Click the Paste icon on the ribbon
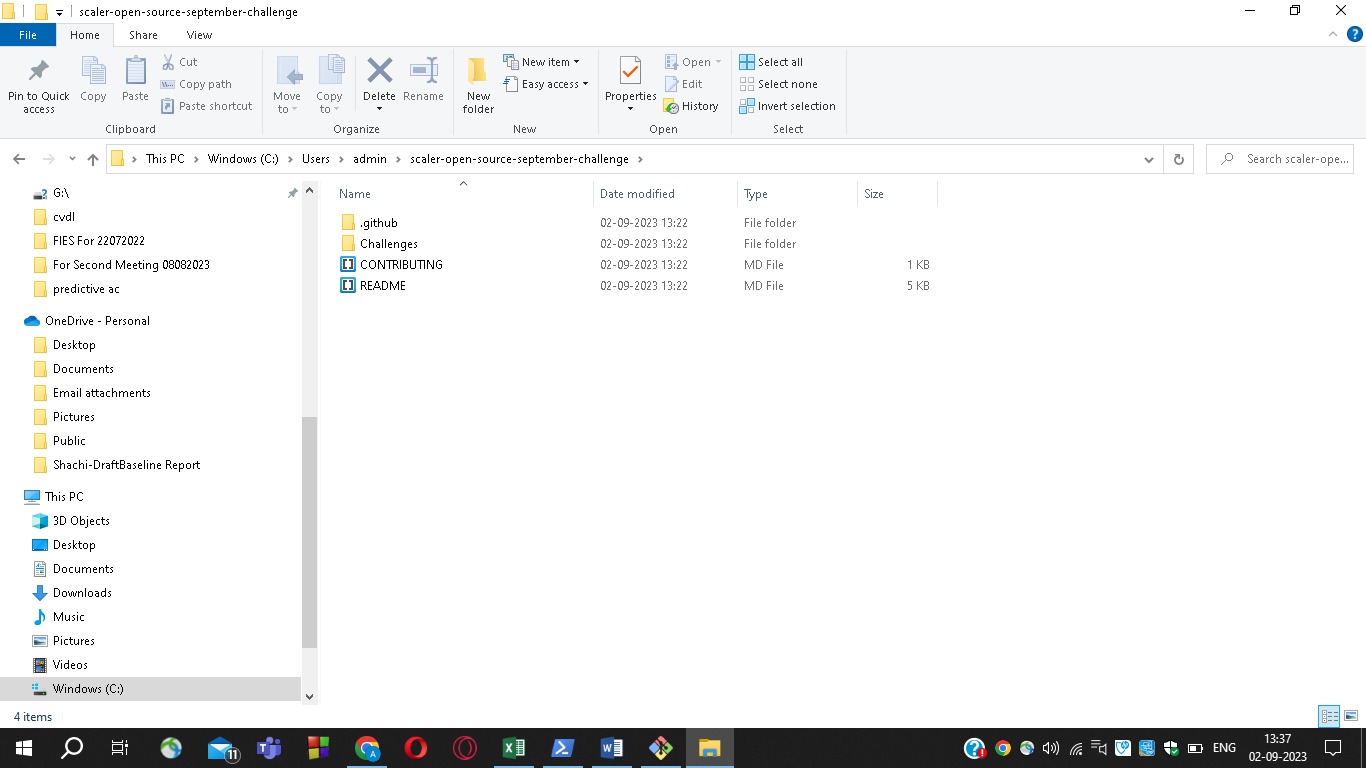 pos(134,80)
